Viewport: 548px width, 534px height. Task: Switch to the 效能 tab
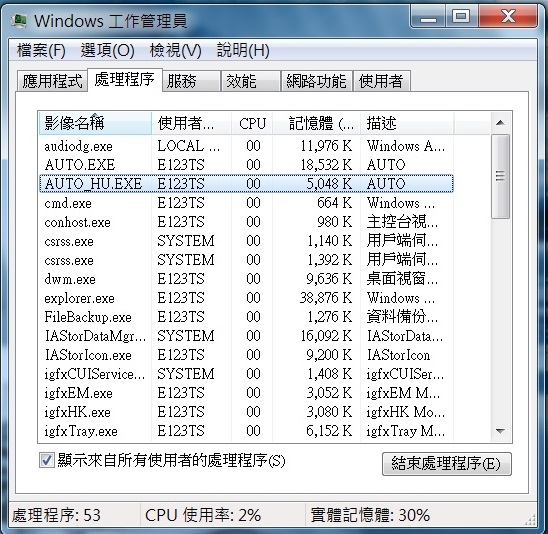coord(251,81)
